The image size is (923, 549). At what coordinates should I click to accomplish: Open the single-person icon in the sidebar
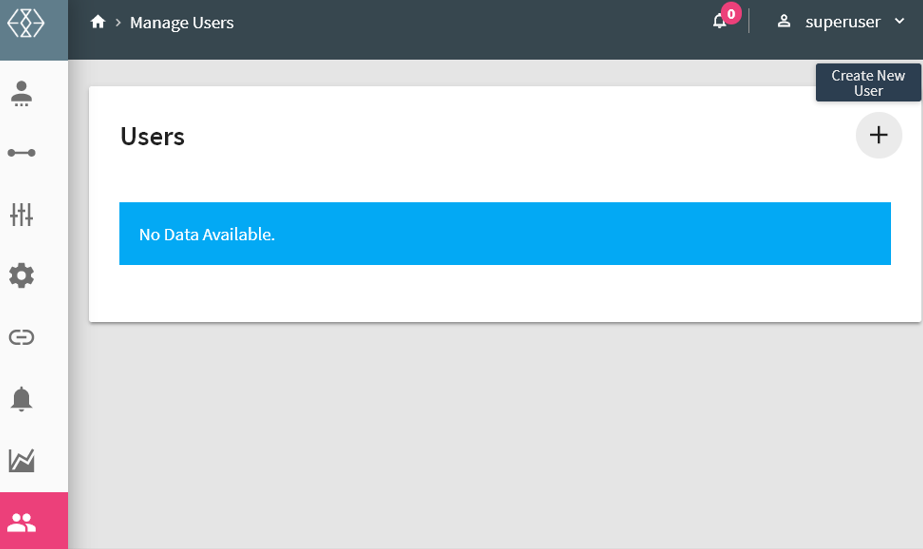[x=21, y=93]
